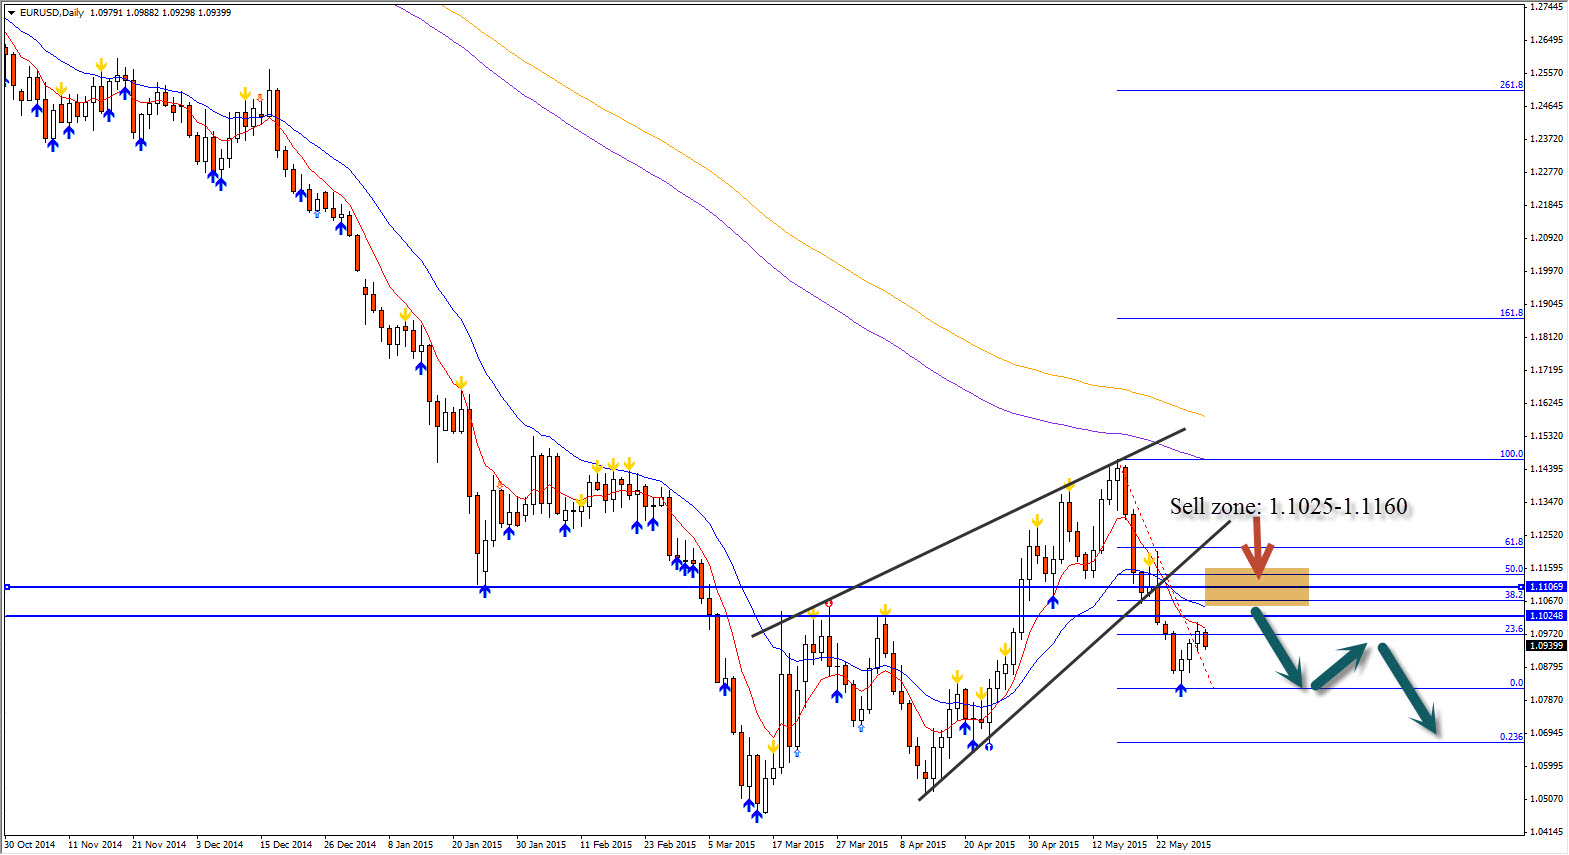Click the 12 May 2015 date label

pyautogui.click(x=1120, y=845)
